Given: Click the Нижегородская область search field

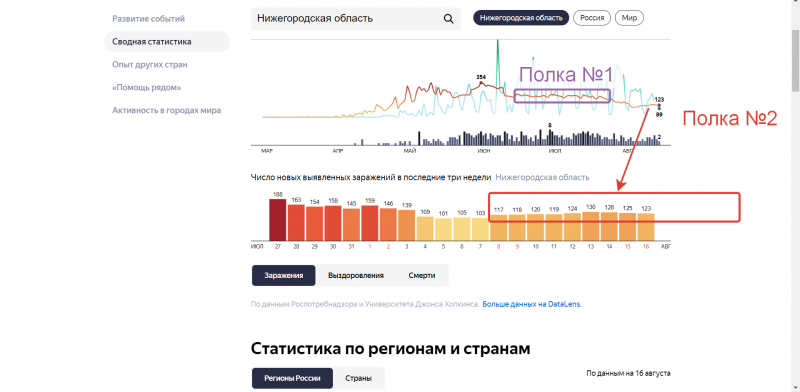Looking at the screenshot, I should point(356,19).
